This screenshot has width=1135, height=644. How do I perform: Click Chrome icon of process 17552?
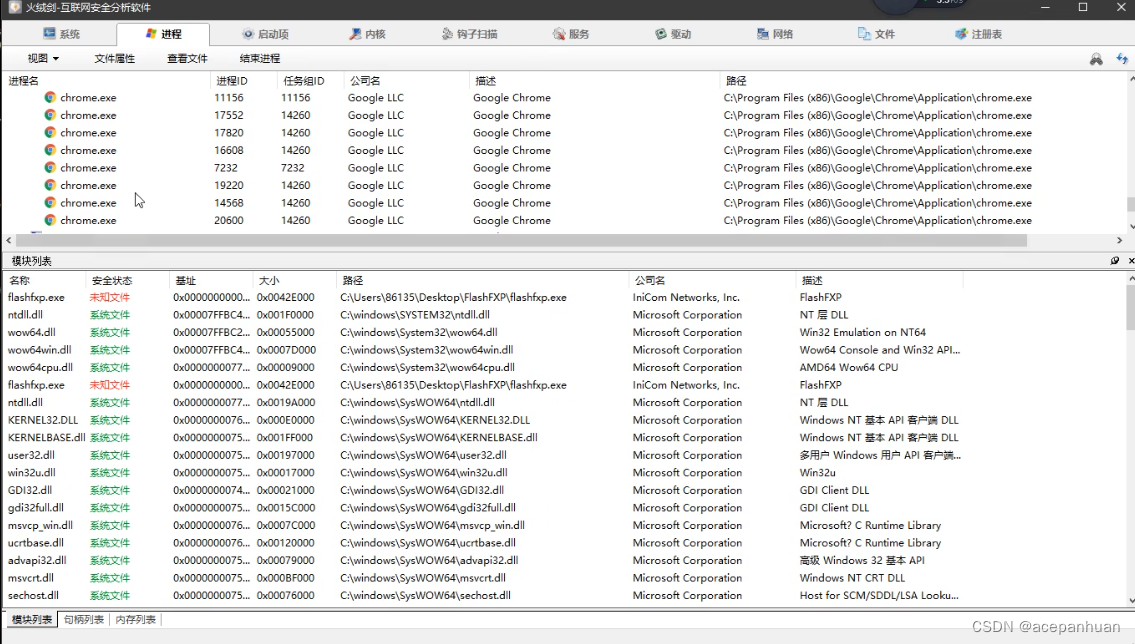point(50,114)
